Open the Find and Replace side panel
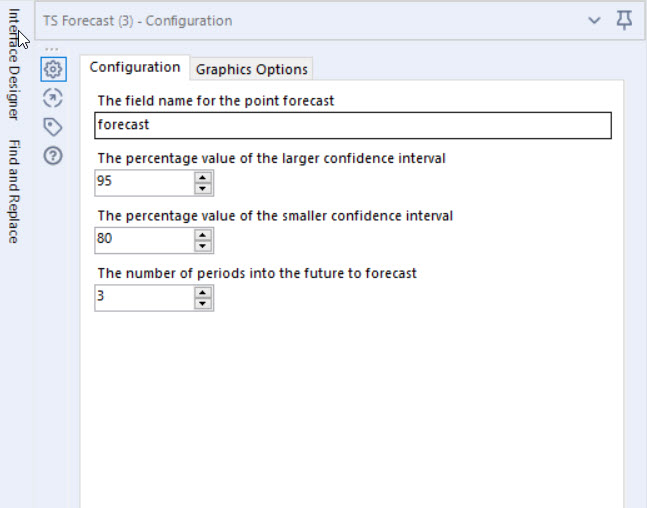The height and width of the screenshot is (508, 647). click(14, 191)
